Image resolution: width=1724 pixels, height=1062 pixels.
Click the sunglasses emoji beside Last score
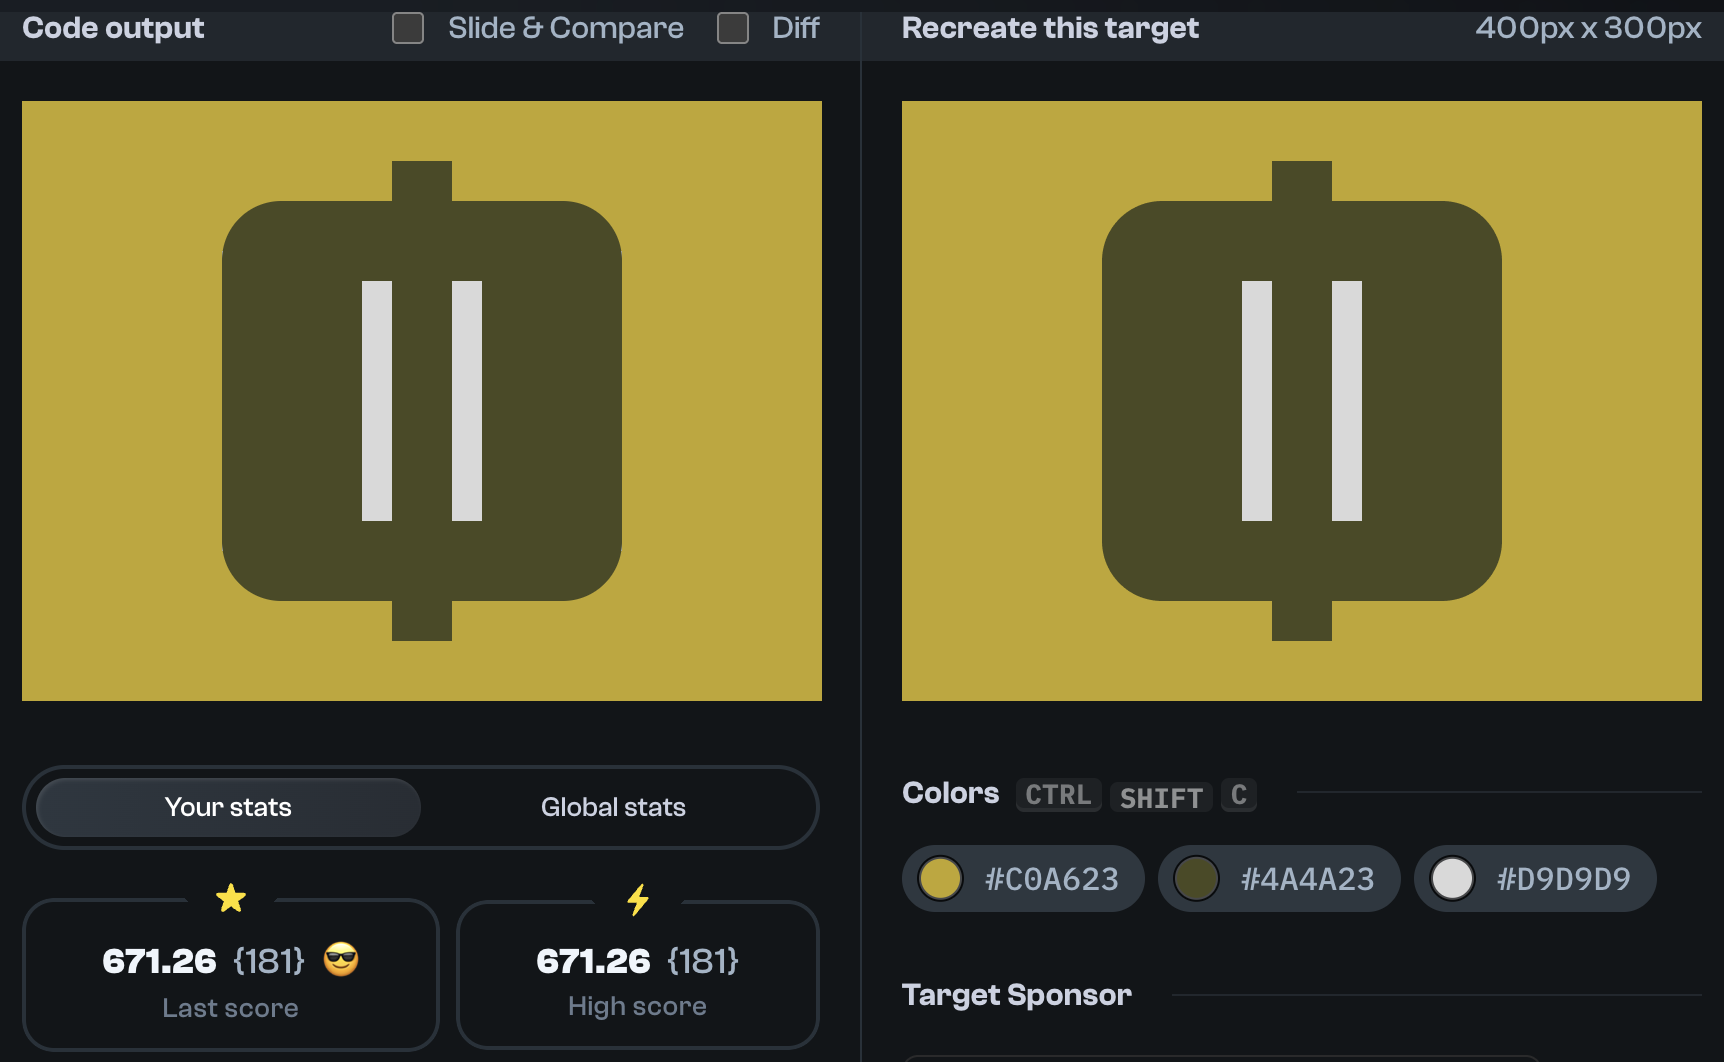tap(341, 959)
